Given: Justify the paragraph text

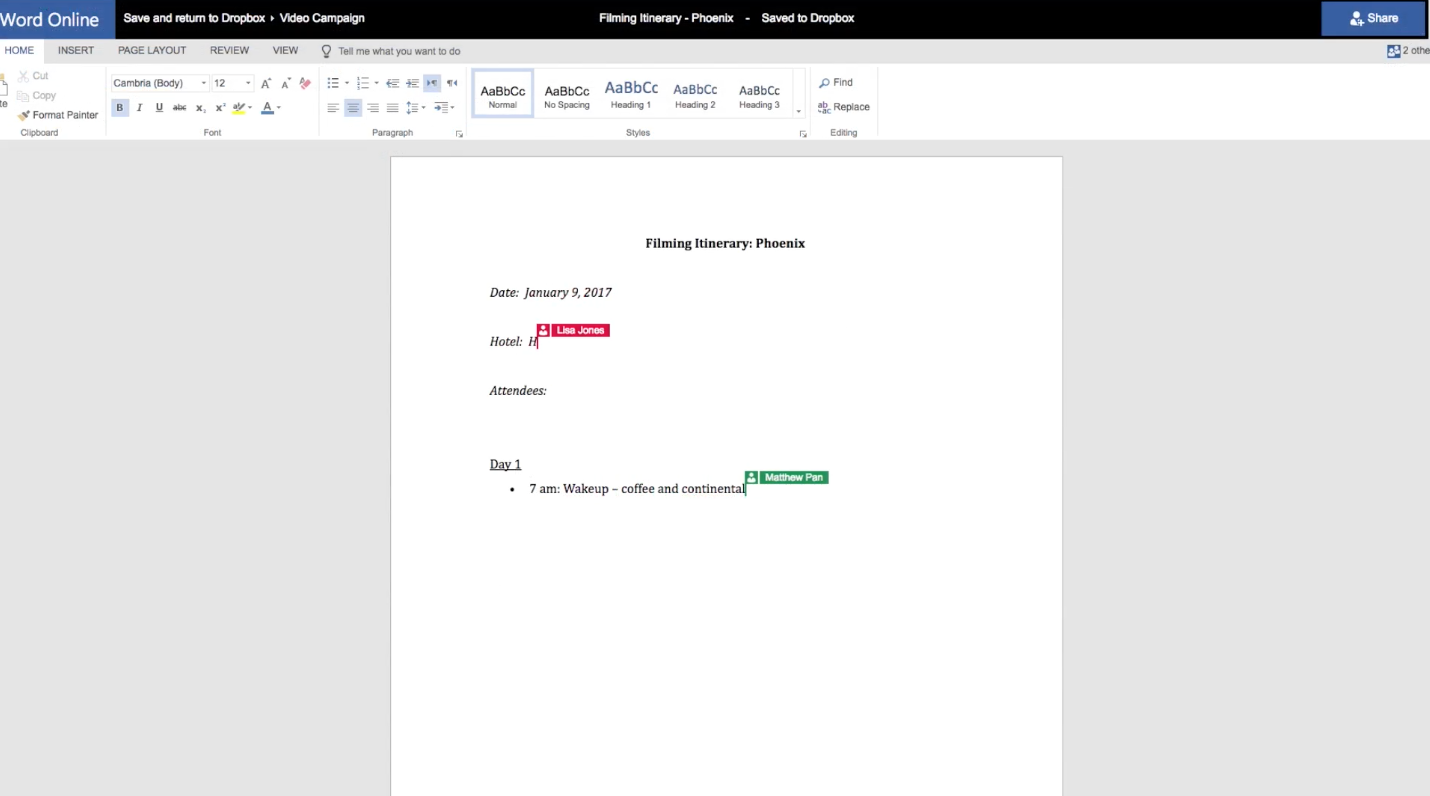Looking at the screenshot, I should [392, 108].
